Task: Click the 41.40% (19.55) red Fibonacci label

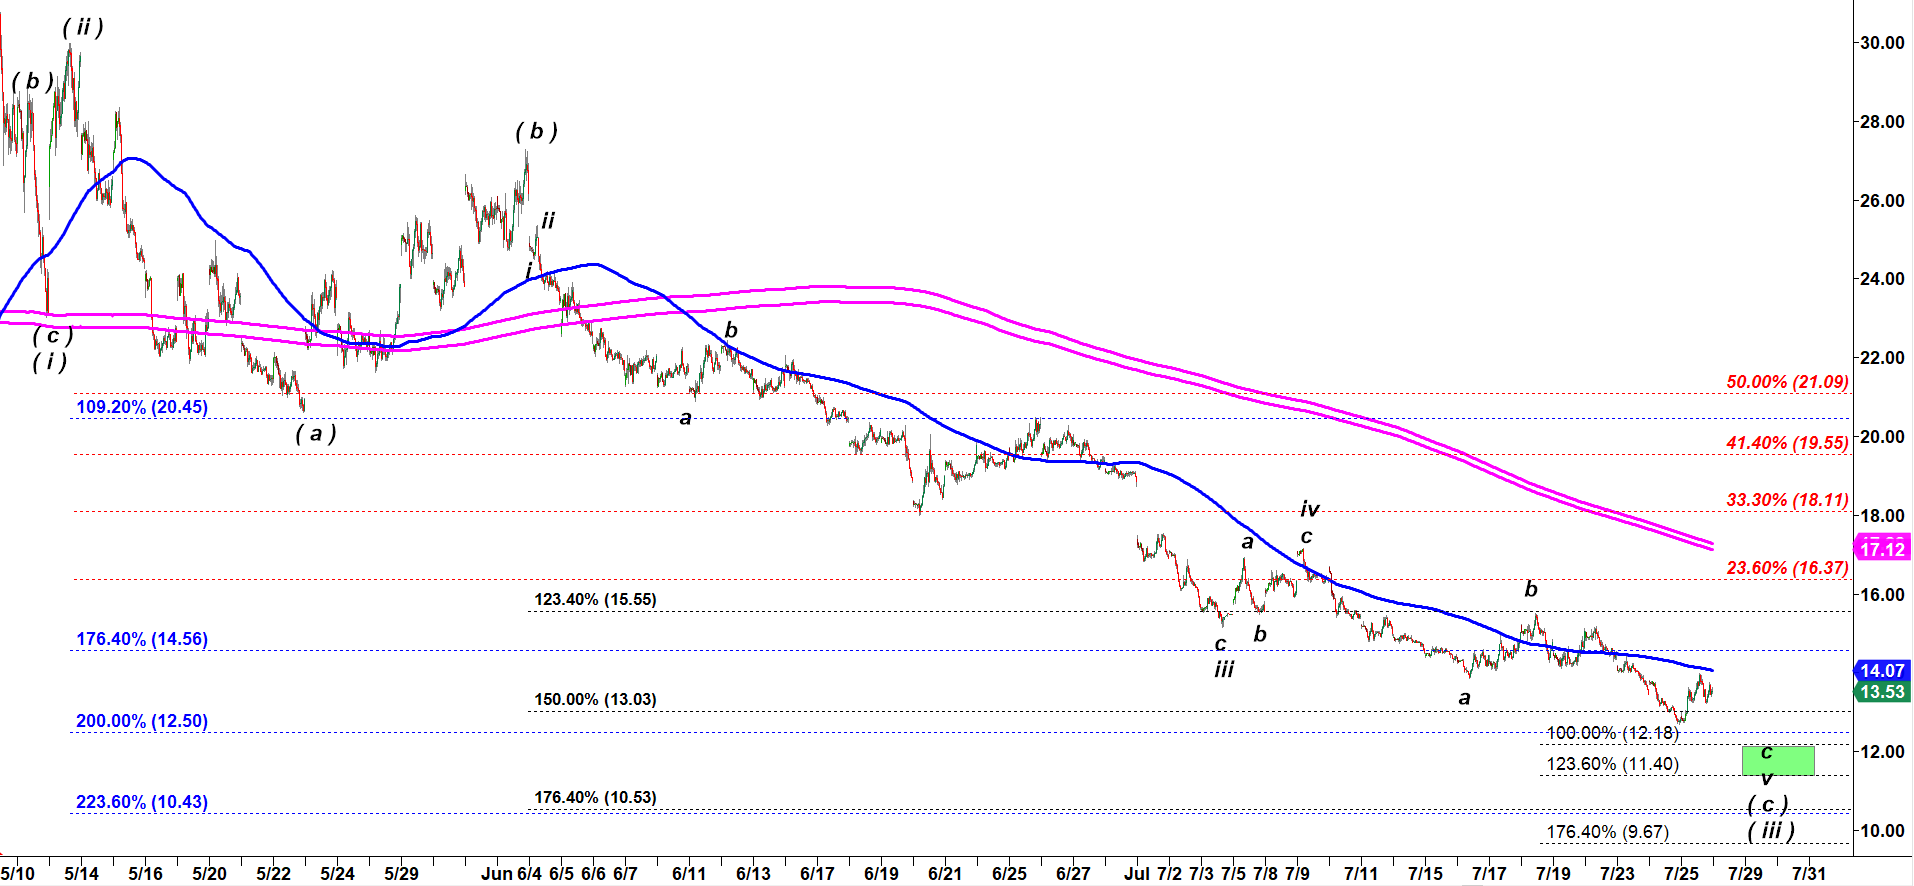Action: click(x=1786, y=443)
